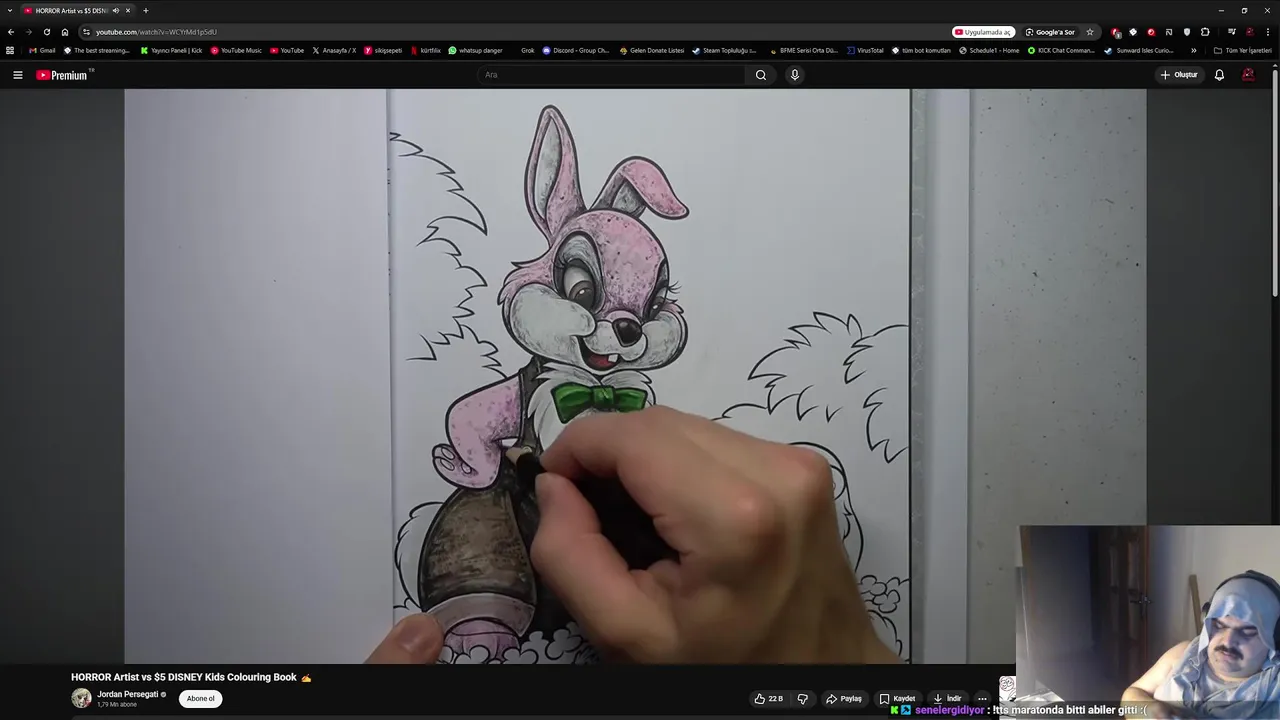
Task: Open the YouTube Music bookmark
Action: (236, 50)
